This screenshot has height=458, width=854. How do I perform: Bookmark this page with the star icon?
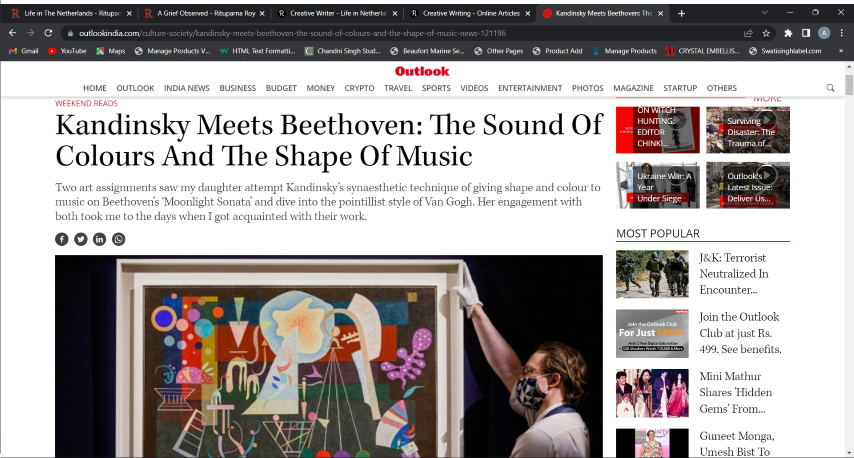766,33
